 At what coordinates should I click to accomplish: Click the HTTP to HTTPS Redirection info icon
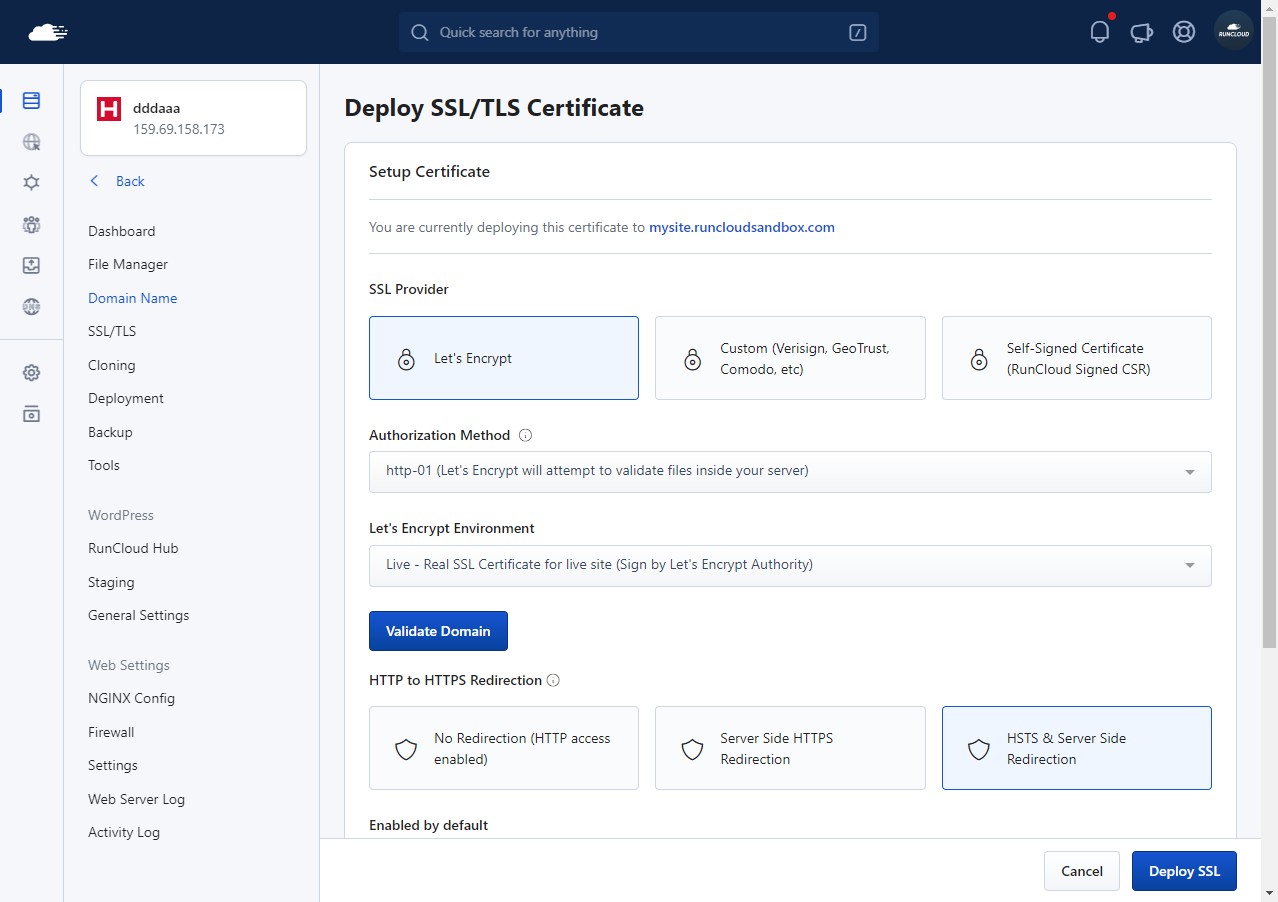point(553,680)
